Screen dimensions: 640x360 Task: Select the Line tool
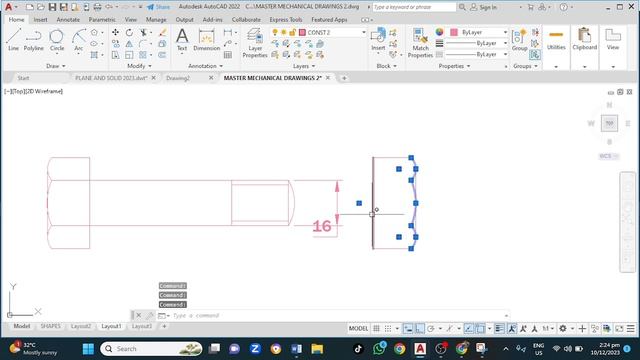[13, 40]
